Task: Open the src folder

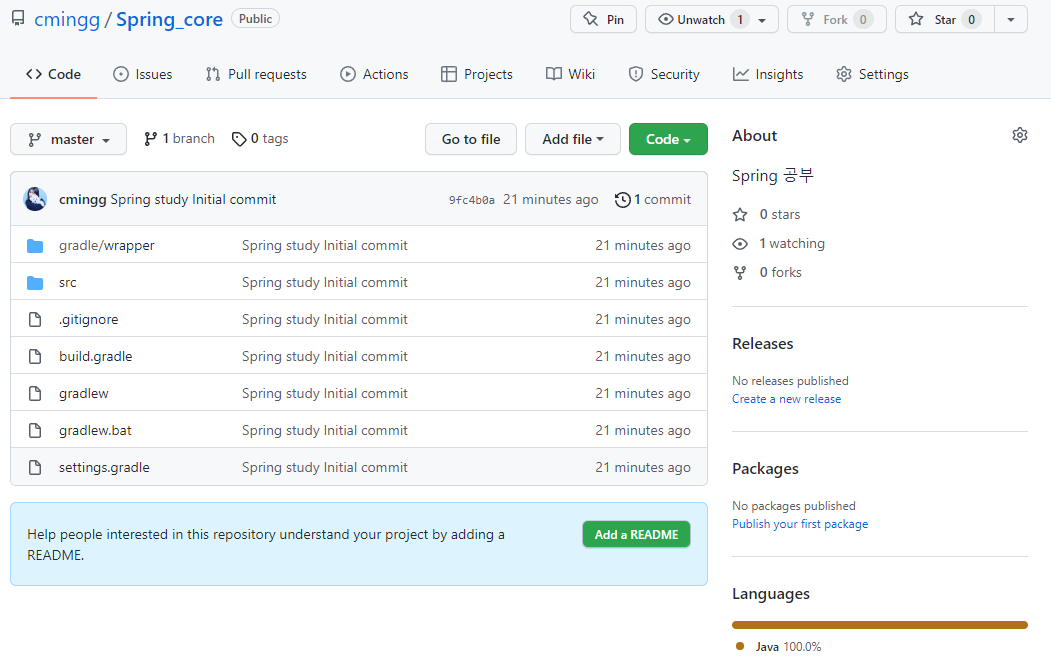Action: pos(68,283)
